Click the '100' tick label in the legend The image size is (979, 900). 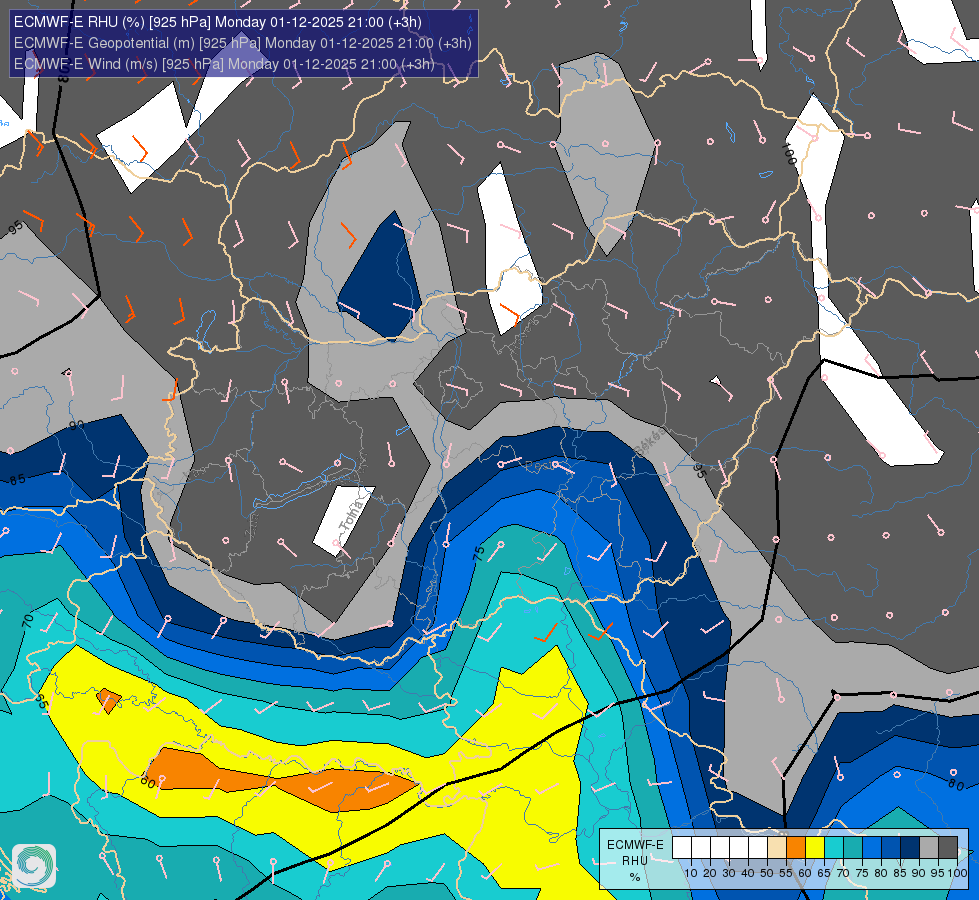957,873
